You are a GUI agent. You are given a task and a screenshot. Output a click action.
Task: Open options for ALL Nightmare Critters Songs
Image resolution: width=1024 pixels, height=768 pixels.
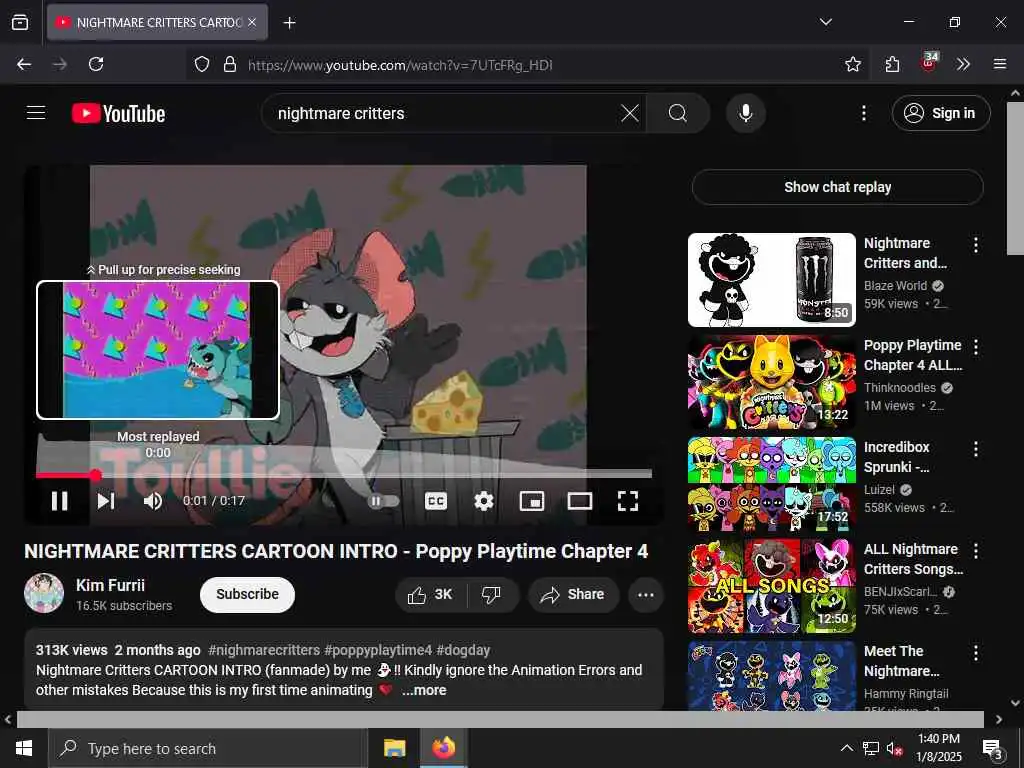click(976, 551)
